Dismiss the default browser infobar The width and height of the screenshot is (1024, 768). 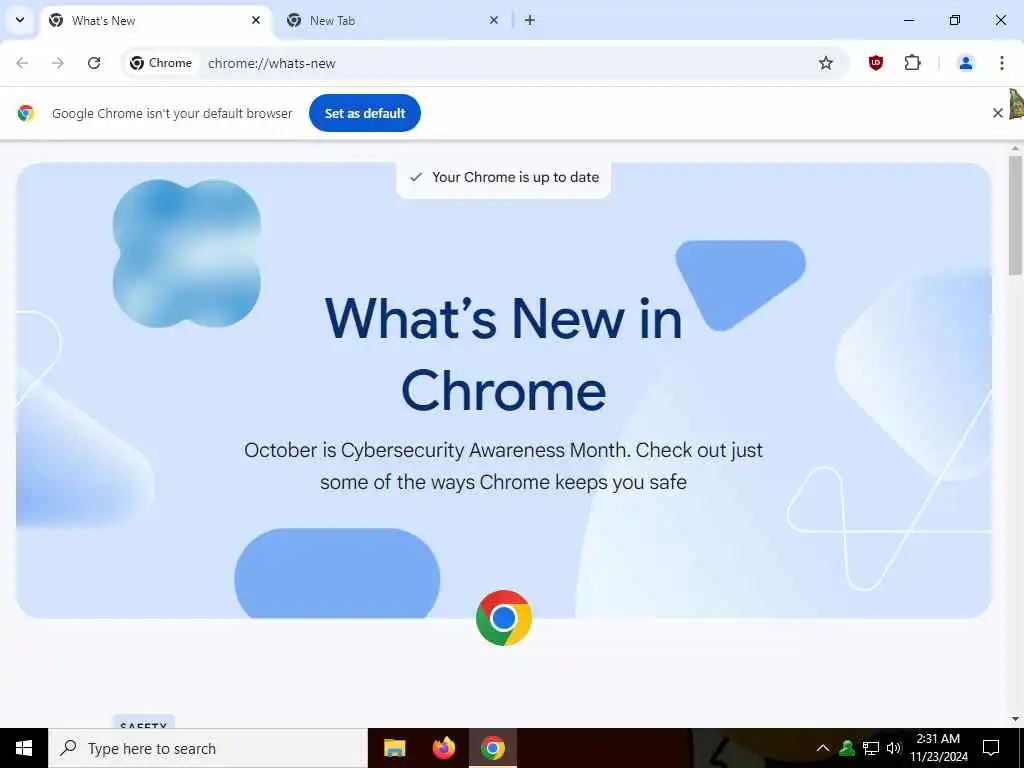tap(997, 113)
